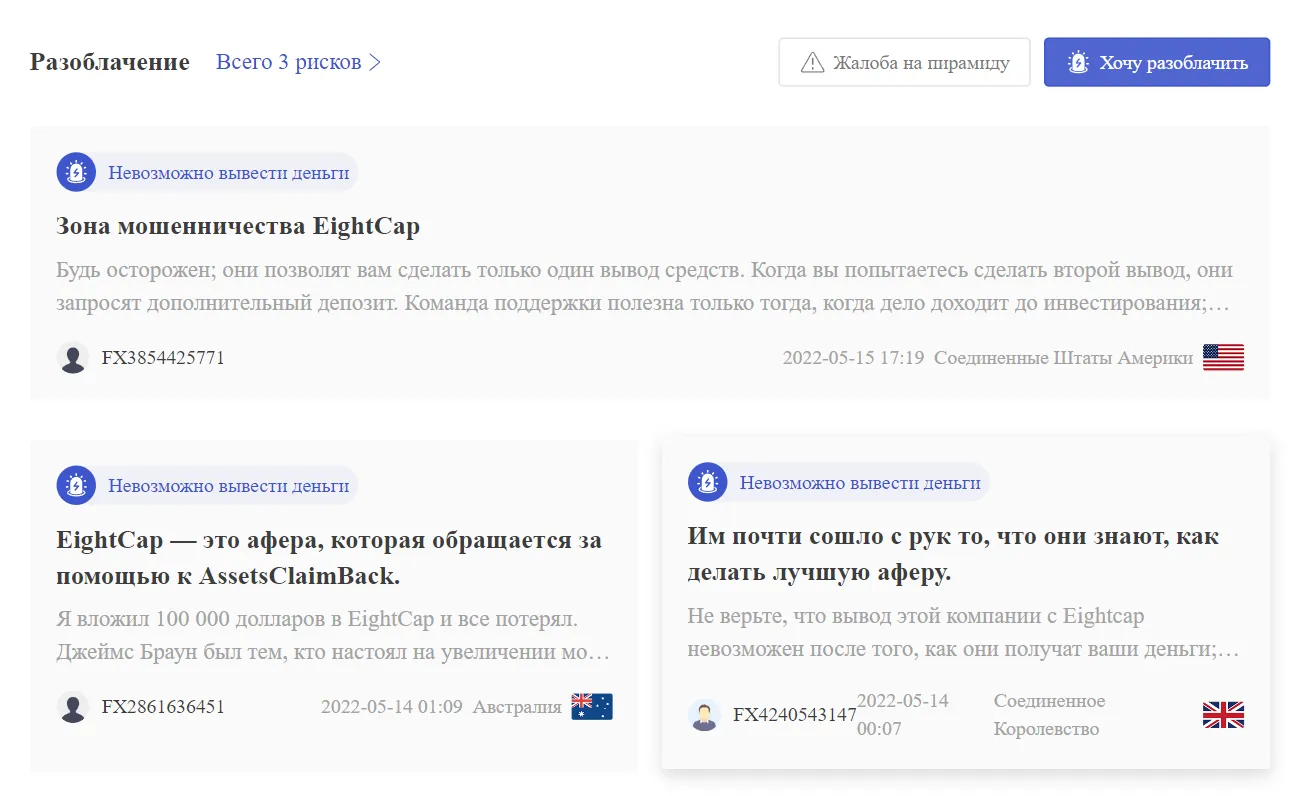Click the chevron after 'Всего 3 рисков'
1309x796 pixels.
pos(375,62)
